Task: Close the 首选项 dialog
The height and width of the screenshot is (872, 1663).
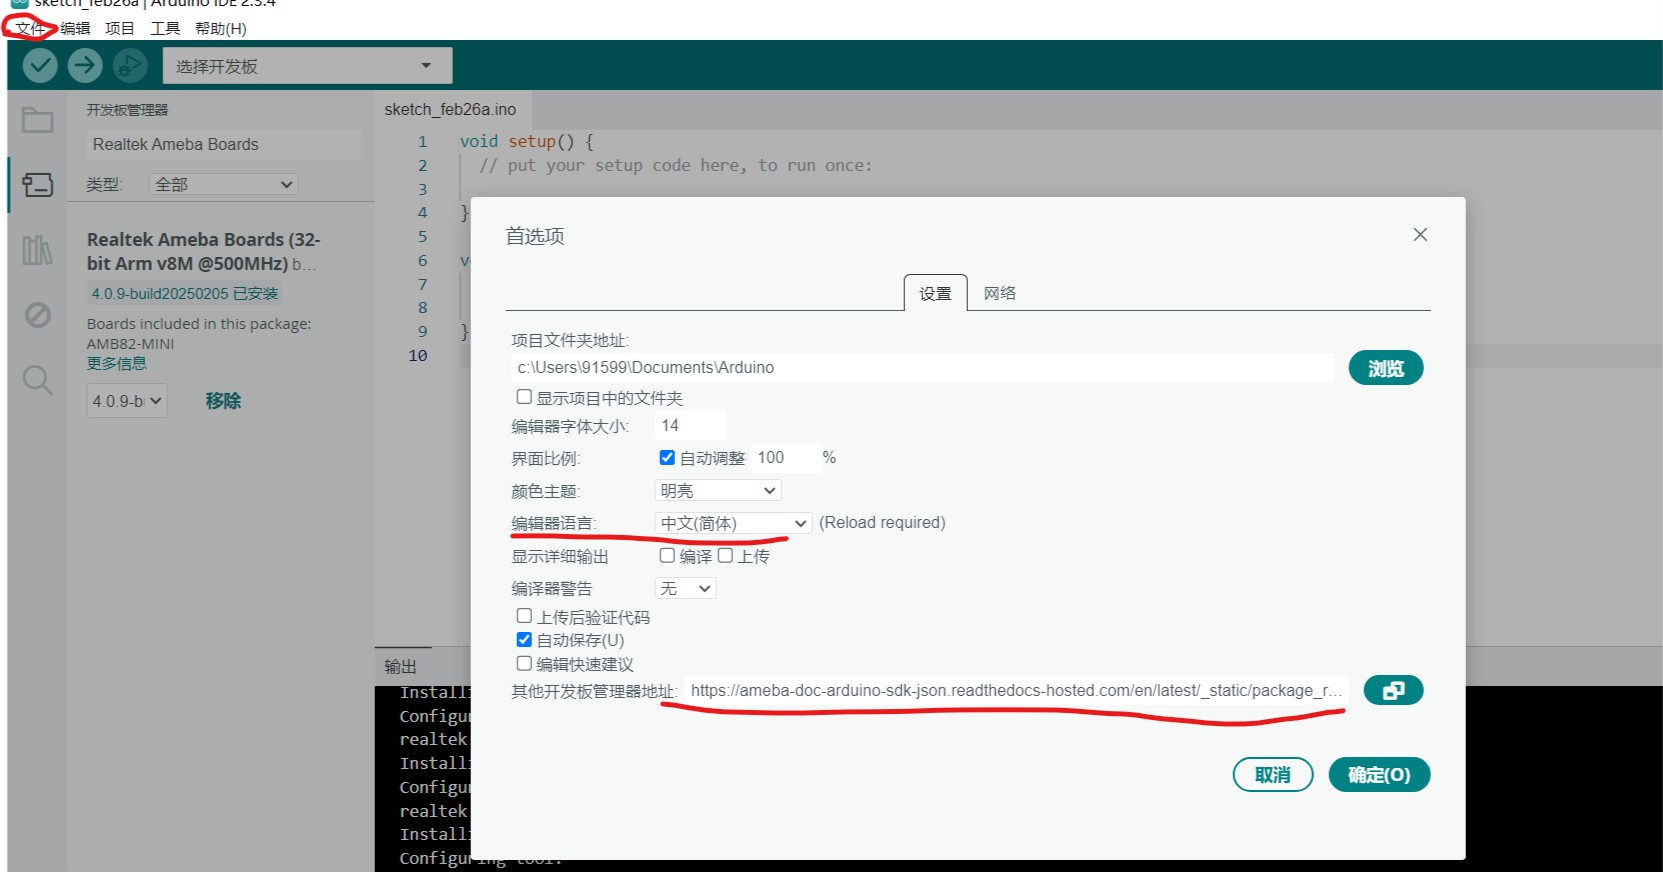Action: (x=1420, y=234)
